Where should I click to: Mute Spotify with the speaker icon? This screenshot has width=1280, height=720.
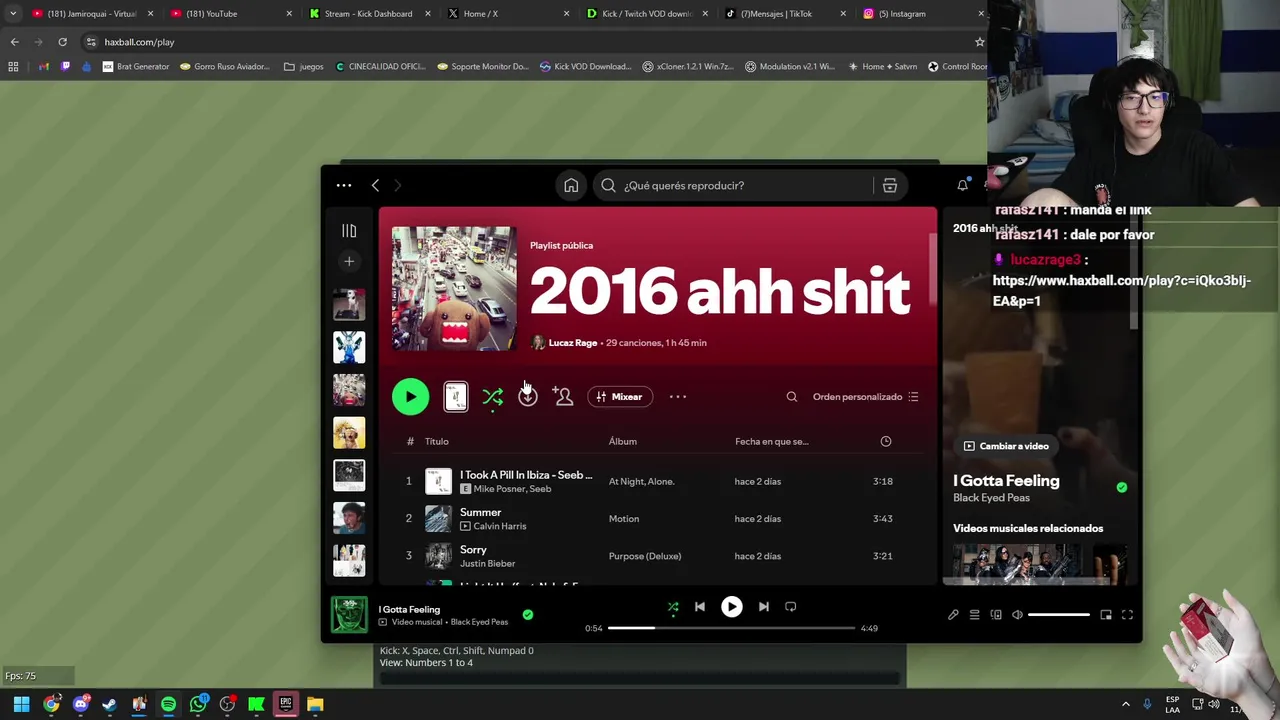click(1017, 615)
